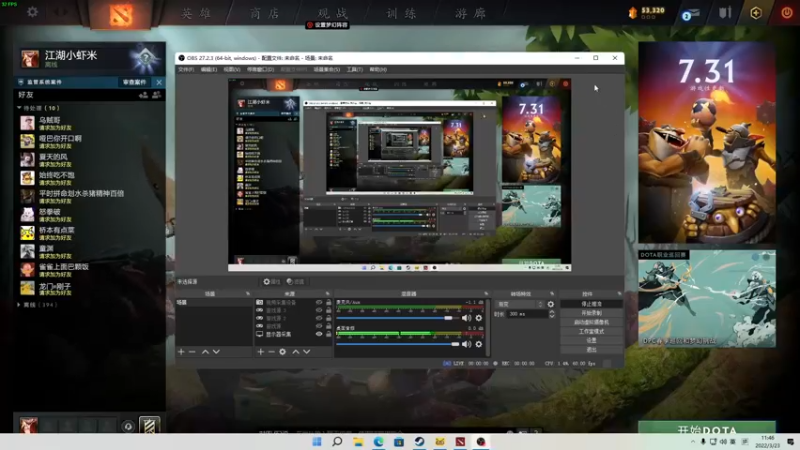
Task: Open OBS 帮助(H) help menu
Action: [x=378, y=69]
